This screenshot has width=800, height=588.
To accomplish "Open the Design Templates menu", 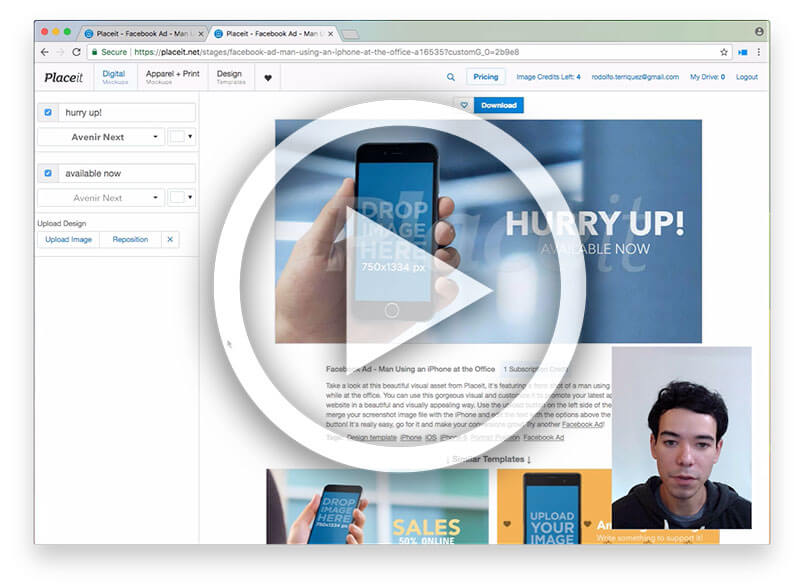I will (231, 77).
